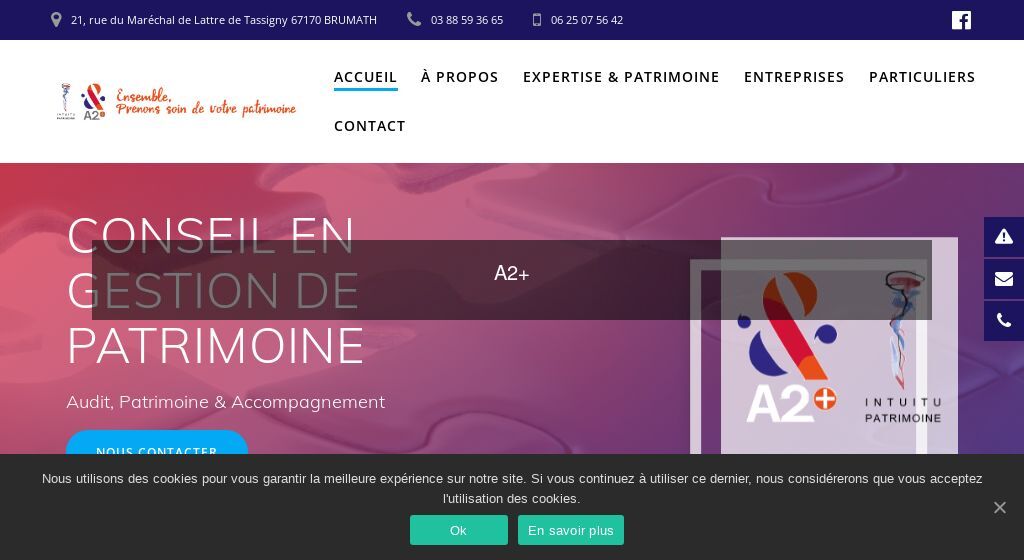Expand the Expertise & Patrimoine menu
1024x560 pixels.
[x=621, y=77]
